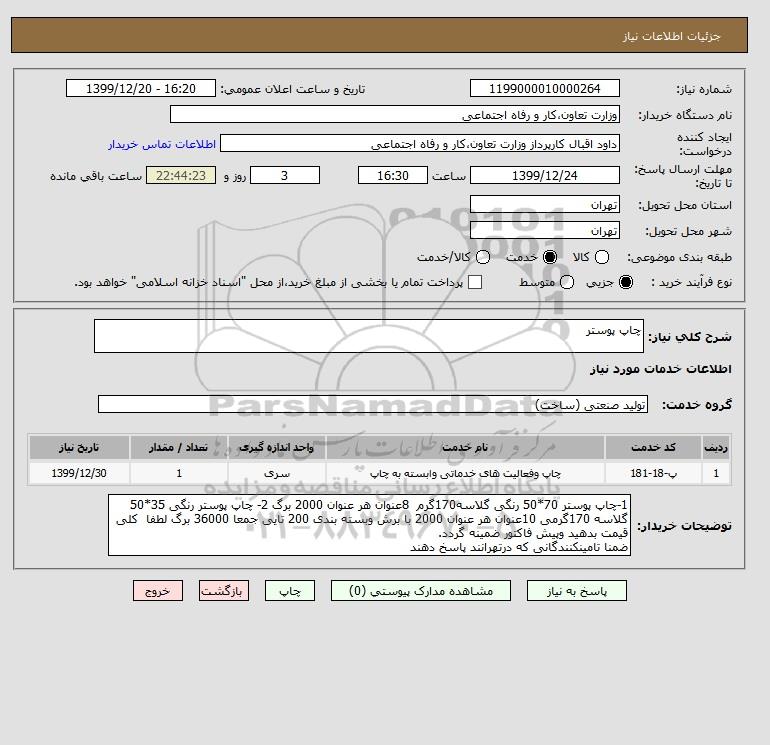Click the شرح کلی نیاز label
The width and height of the screenshot is (770, 745).
[x=690, y=337]
